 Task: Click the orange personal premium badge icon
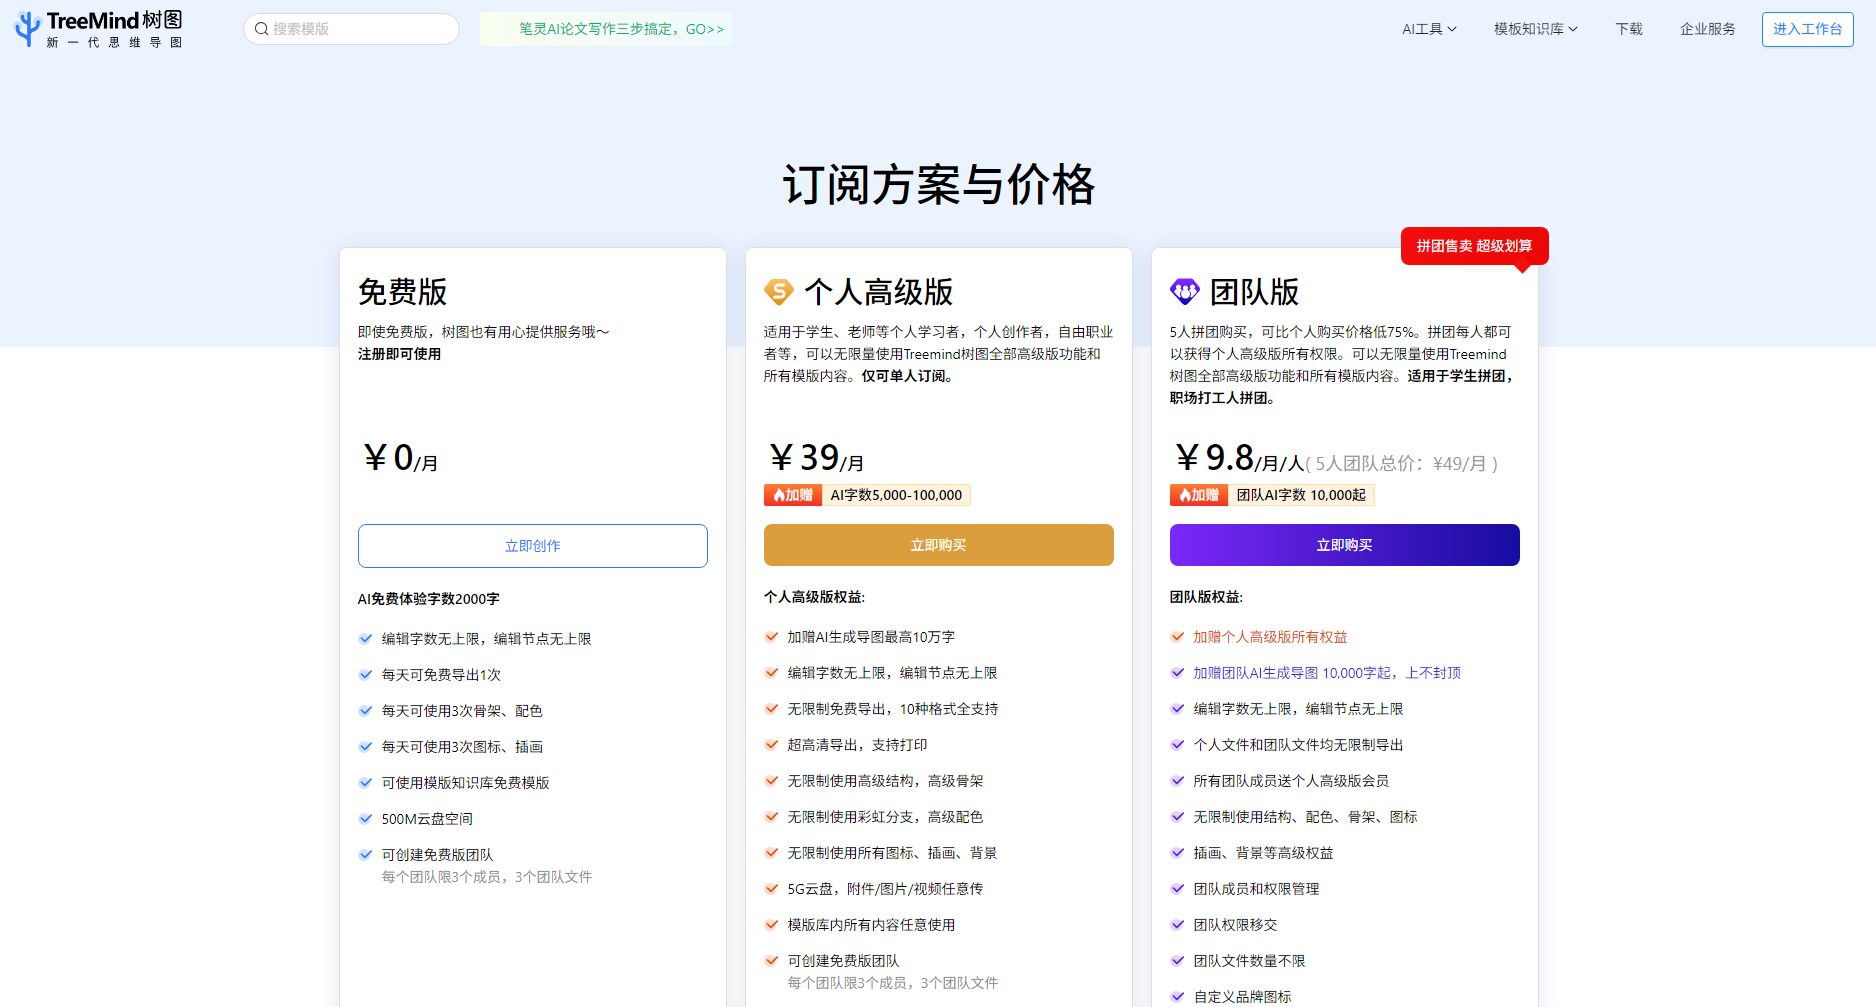click(778, 291)
